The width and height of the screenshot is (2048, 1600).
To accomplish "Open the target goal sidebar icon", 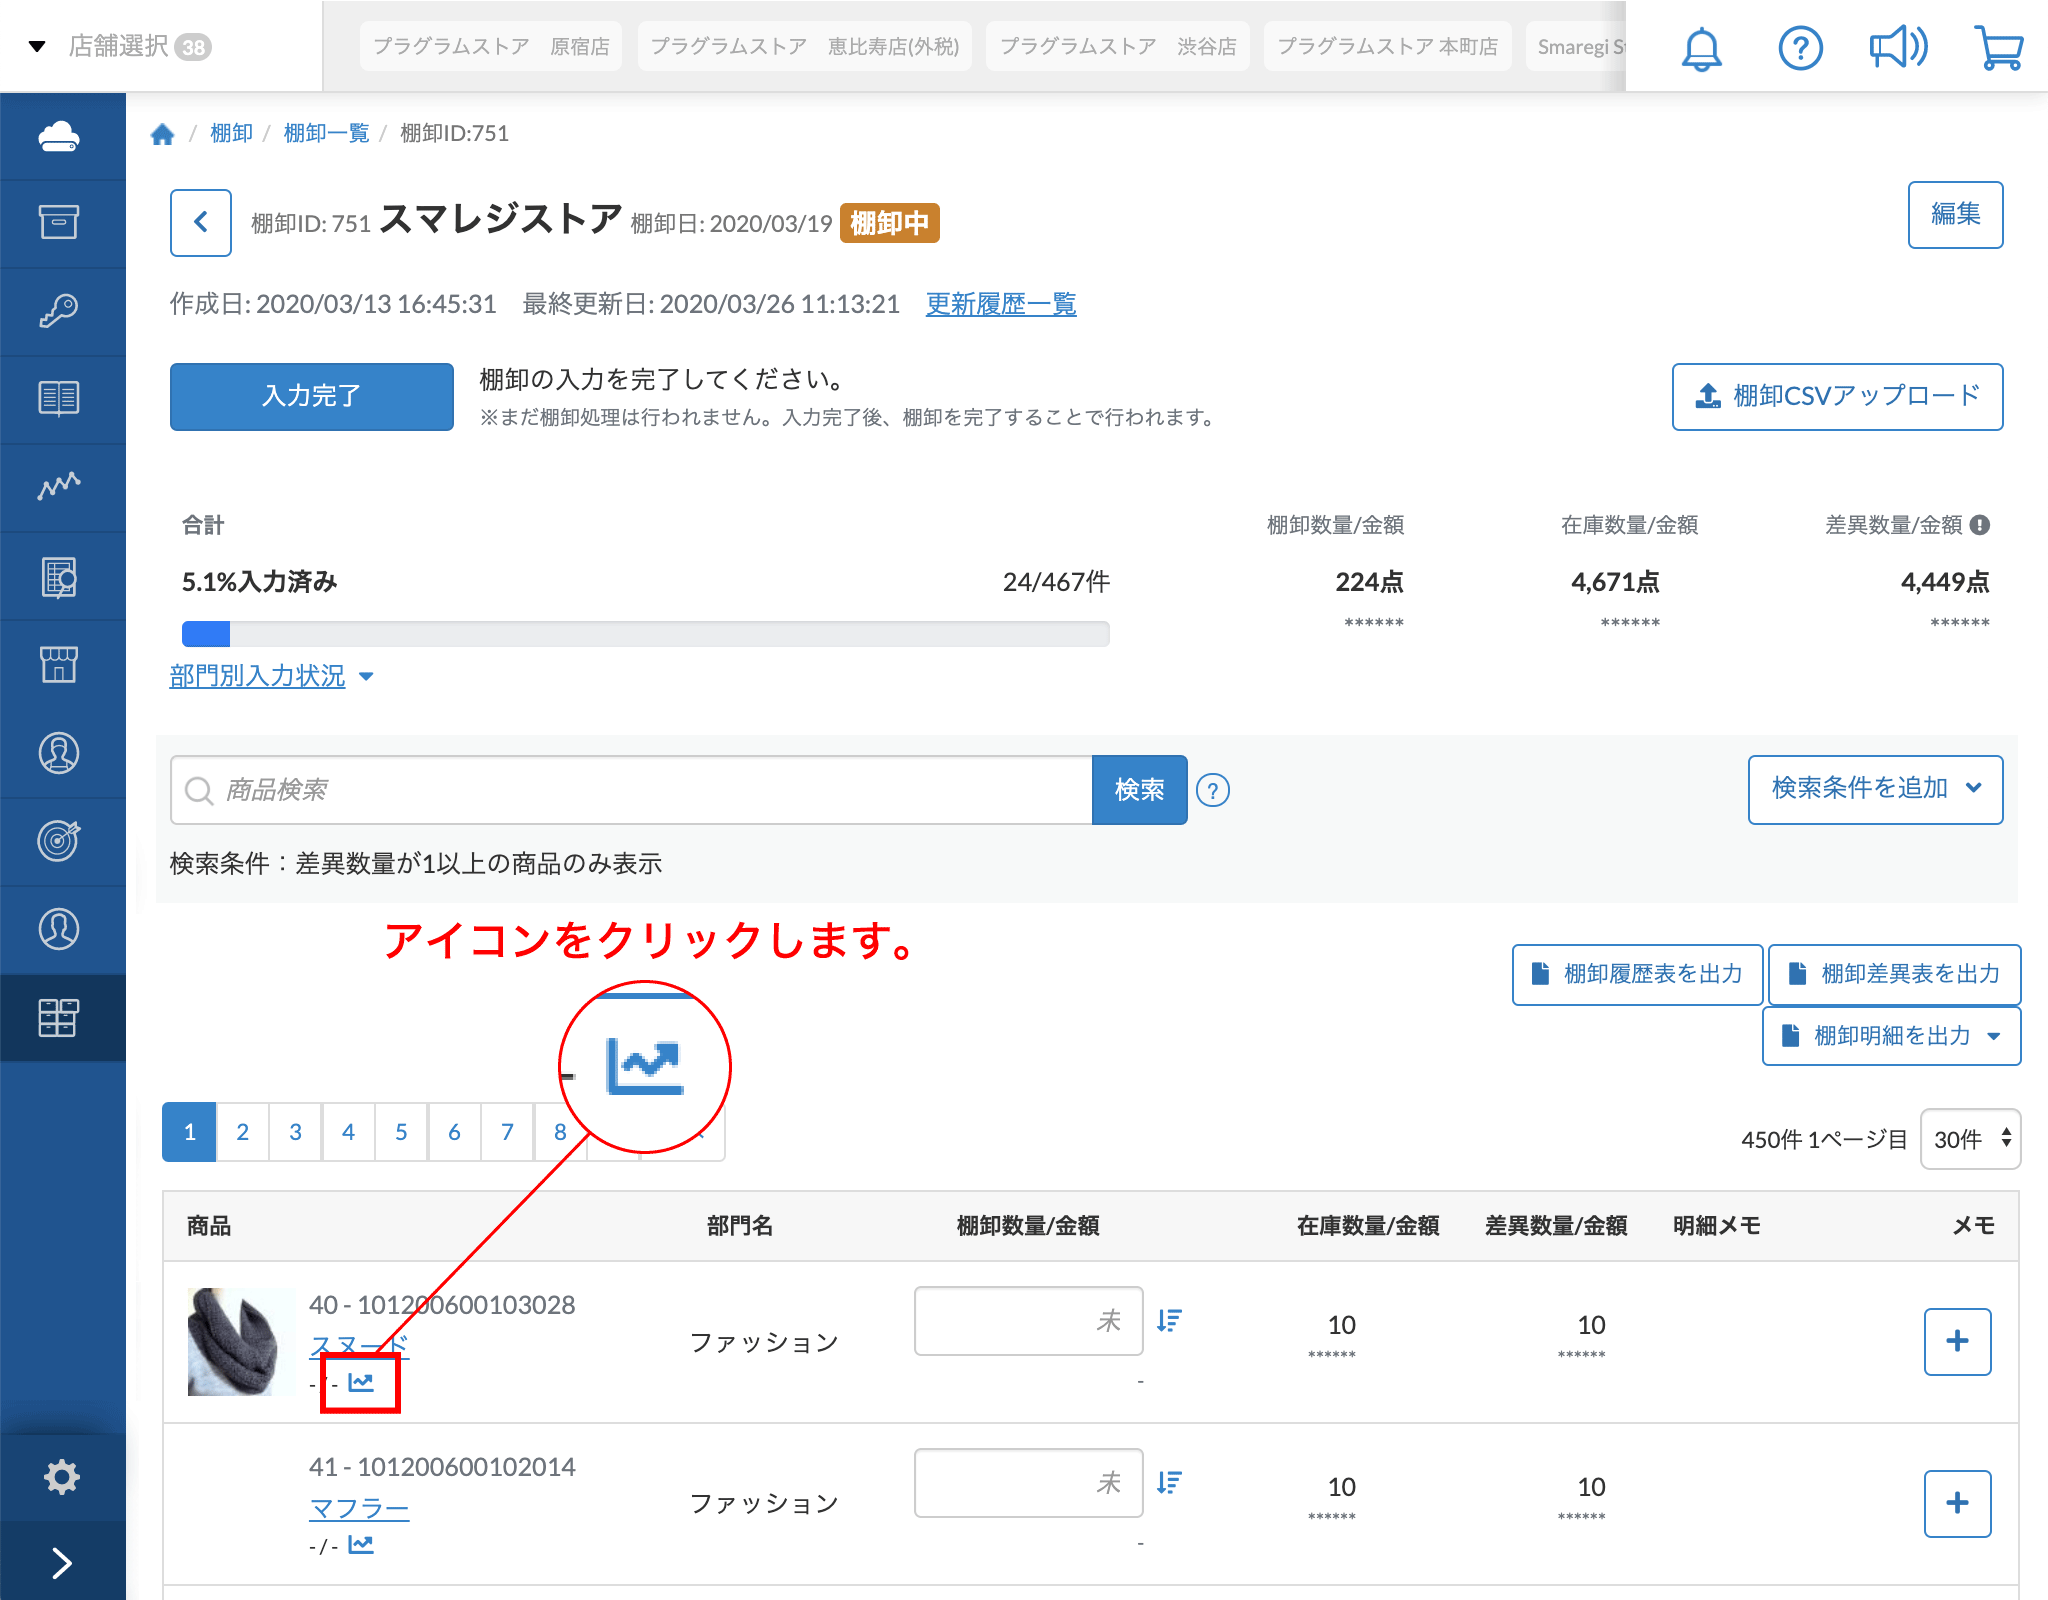I will 59,840.
